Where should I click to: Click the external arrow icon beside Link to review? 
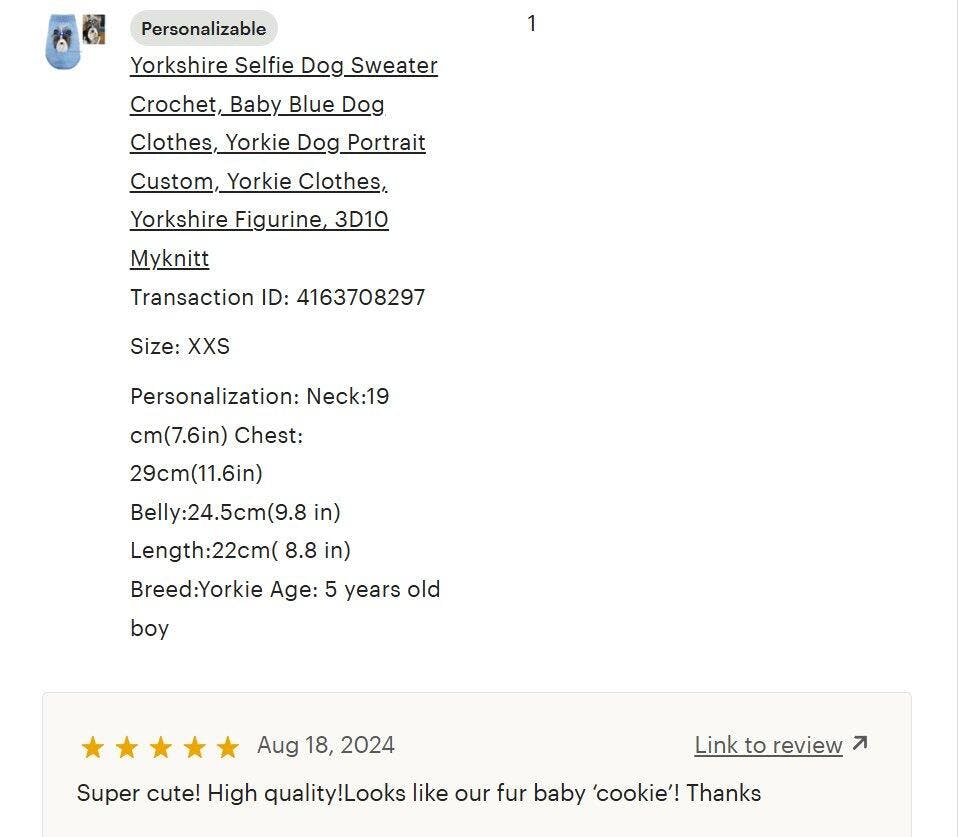point(860,744)
